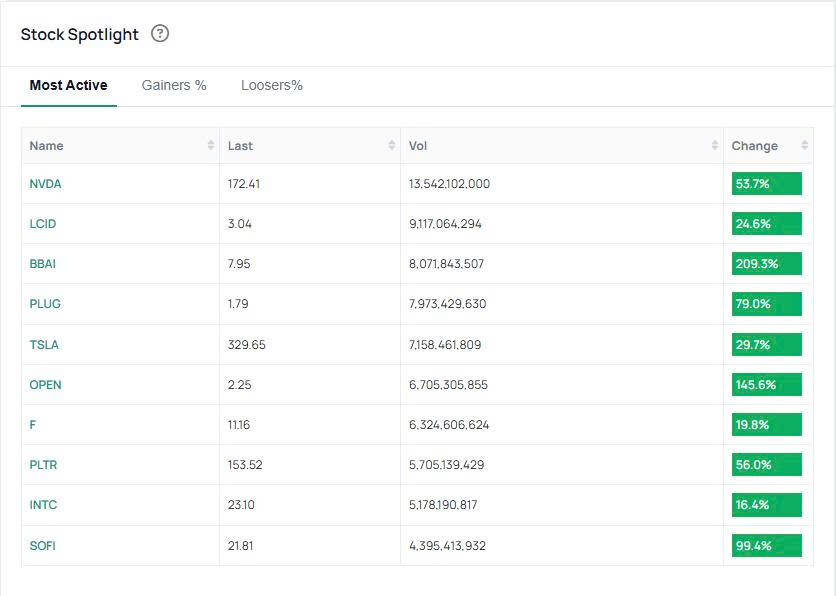
Task: Open the TSLA stock link
Action: coord(44,345)
